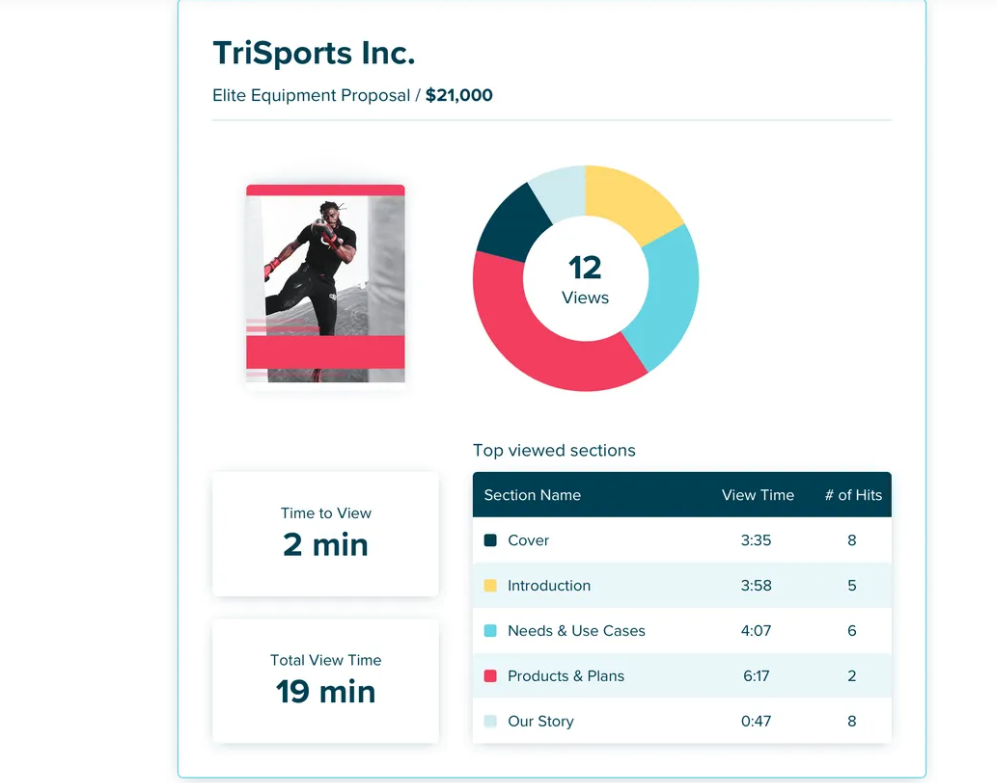997x783 pixels.
Task: Click the hits count 6 for Needs & Use Cases
Action: (x=852, y=630)
